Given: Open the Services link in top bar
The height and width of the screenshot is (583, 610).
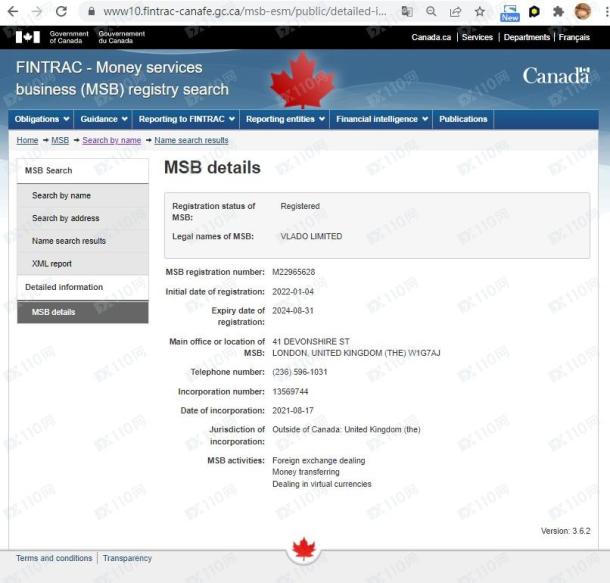Looking at the screenshot, I should click(x=477, y=37).
